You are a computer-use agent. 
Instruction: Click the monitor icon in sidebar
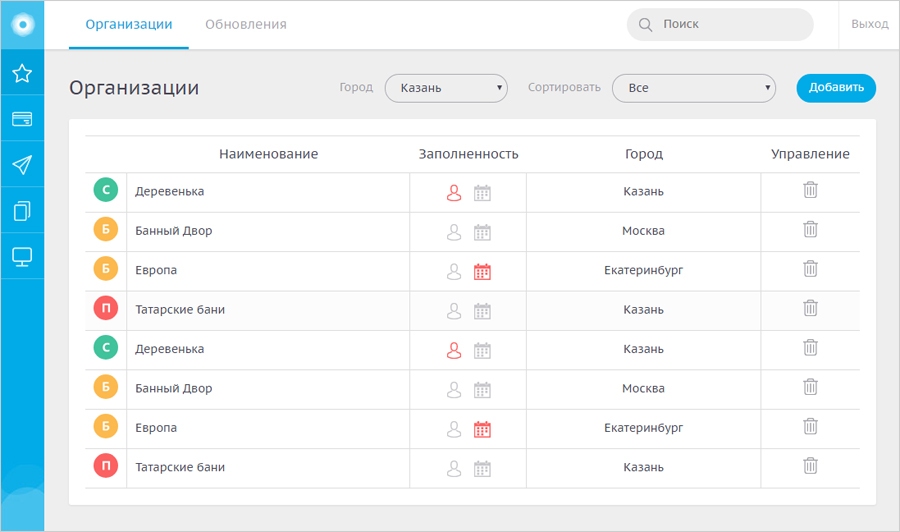[22, 257]
